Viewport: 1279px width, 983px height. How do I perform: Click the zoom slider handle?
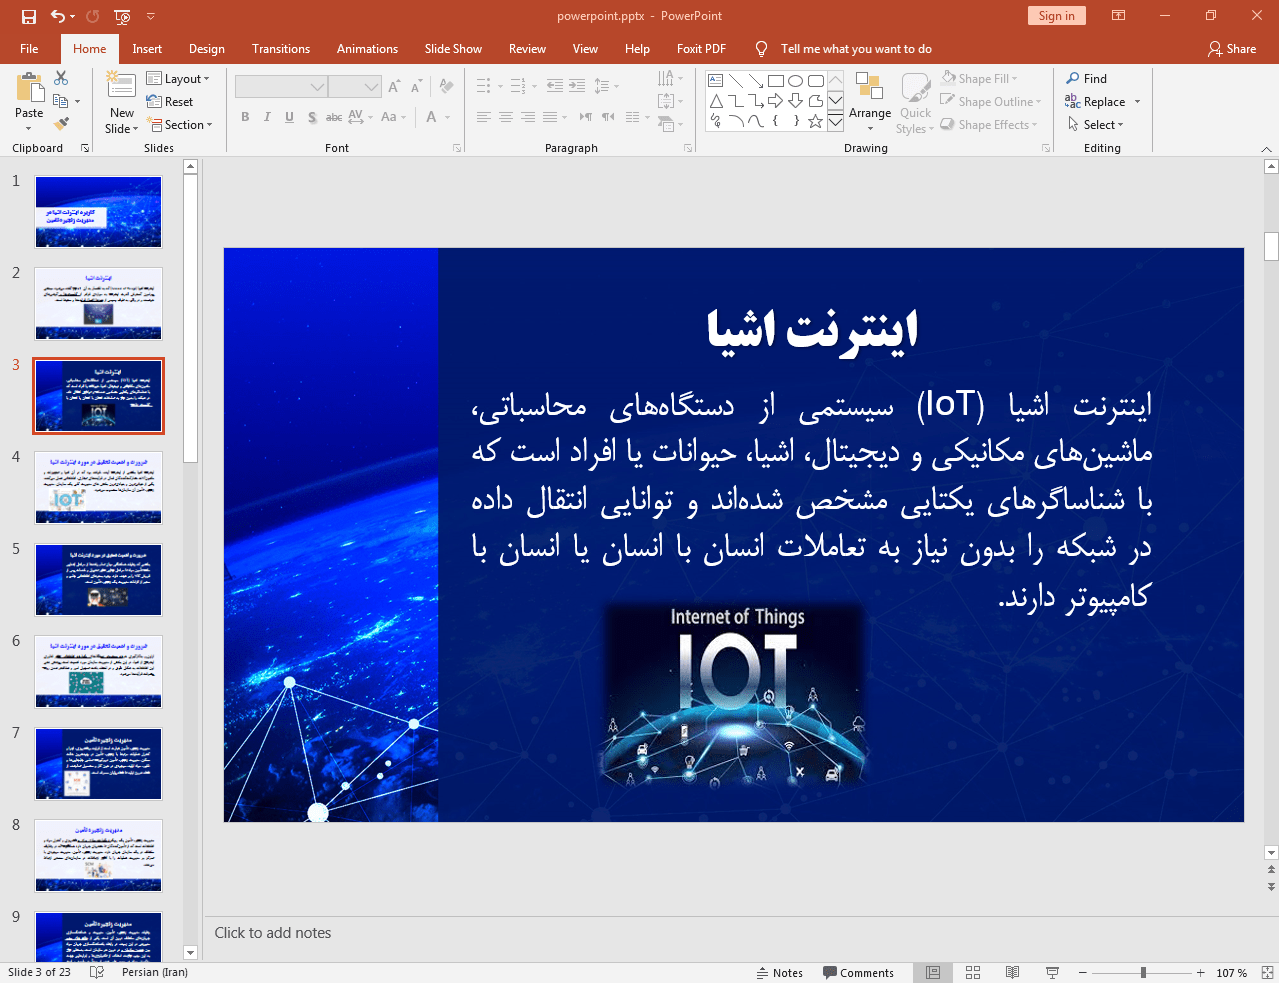coord(1143,973)
